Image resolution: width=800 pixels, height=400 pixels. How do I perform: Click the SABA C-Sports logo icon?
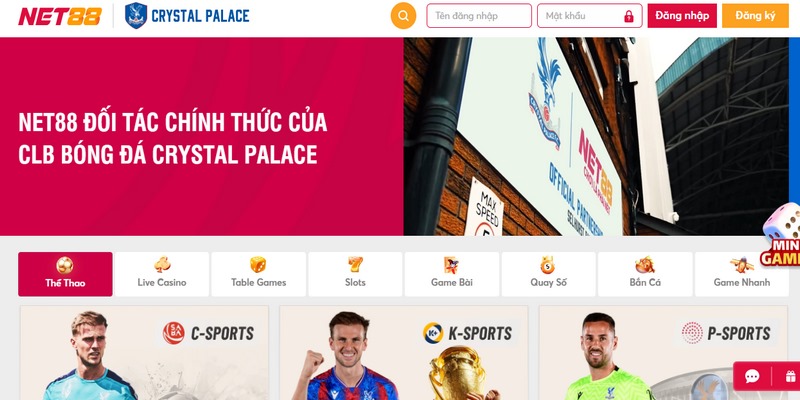(x=173, y=333)
